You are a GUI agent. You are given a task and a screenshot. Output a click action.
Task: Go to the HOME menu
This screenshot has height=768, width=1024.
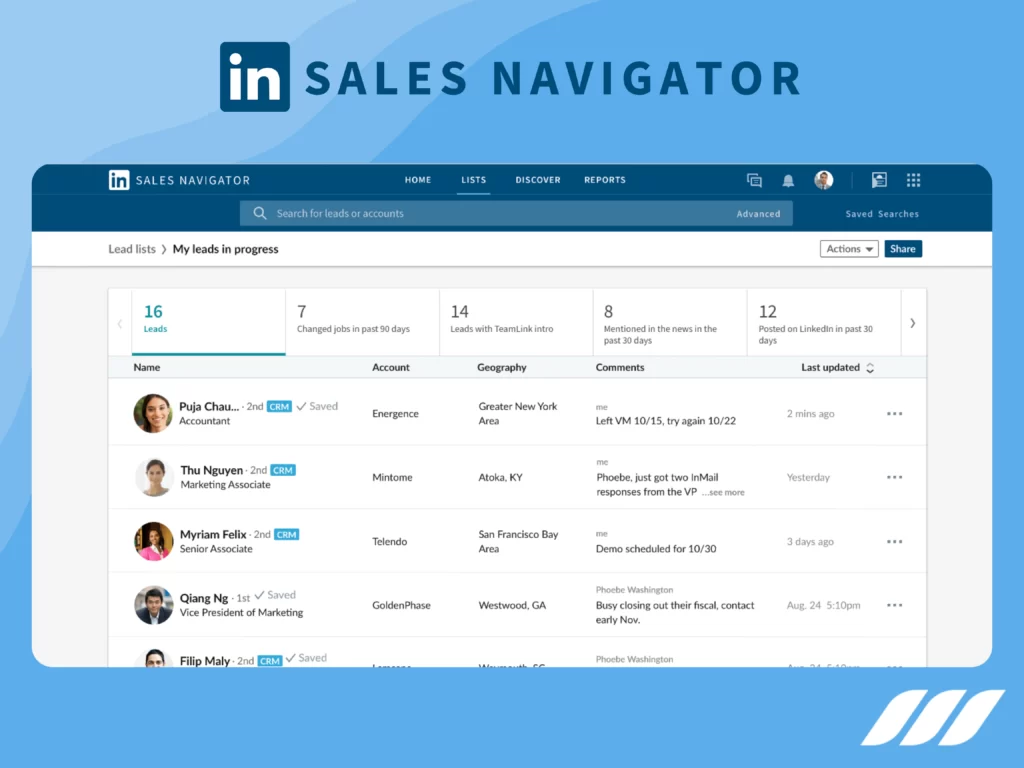417,180
